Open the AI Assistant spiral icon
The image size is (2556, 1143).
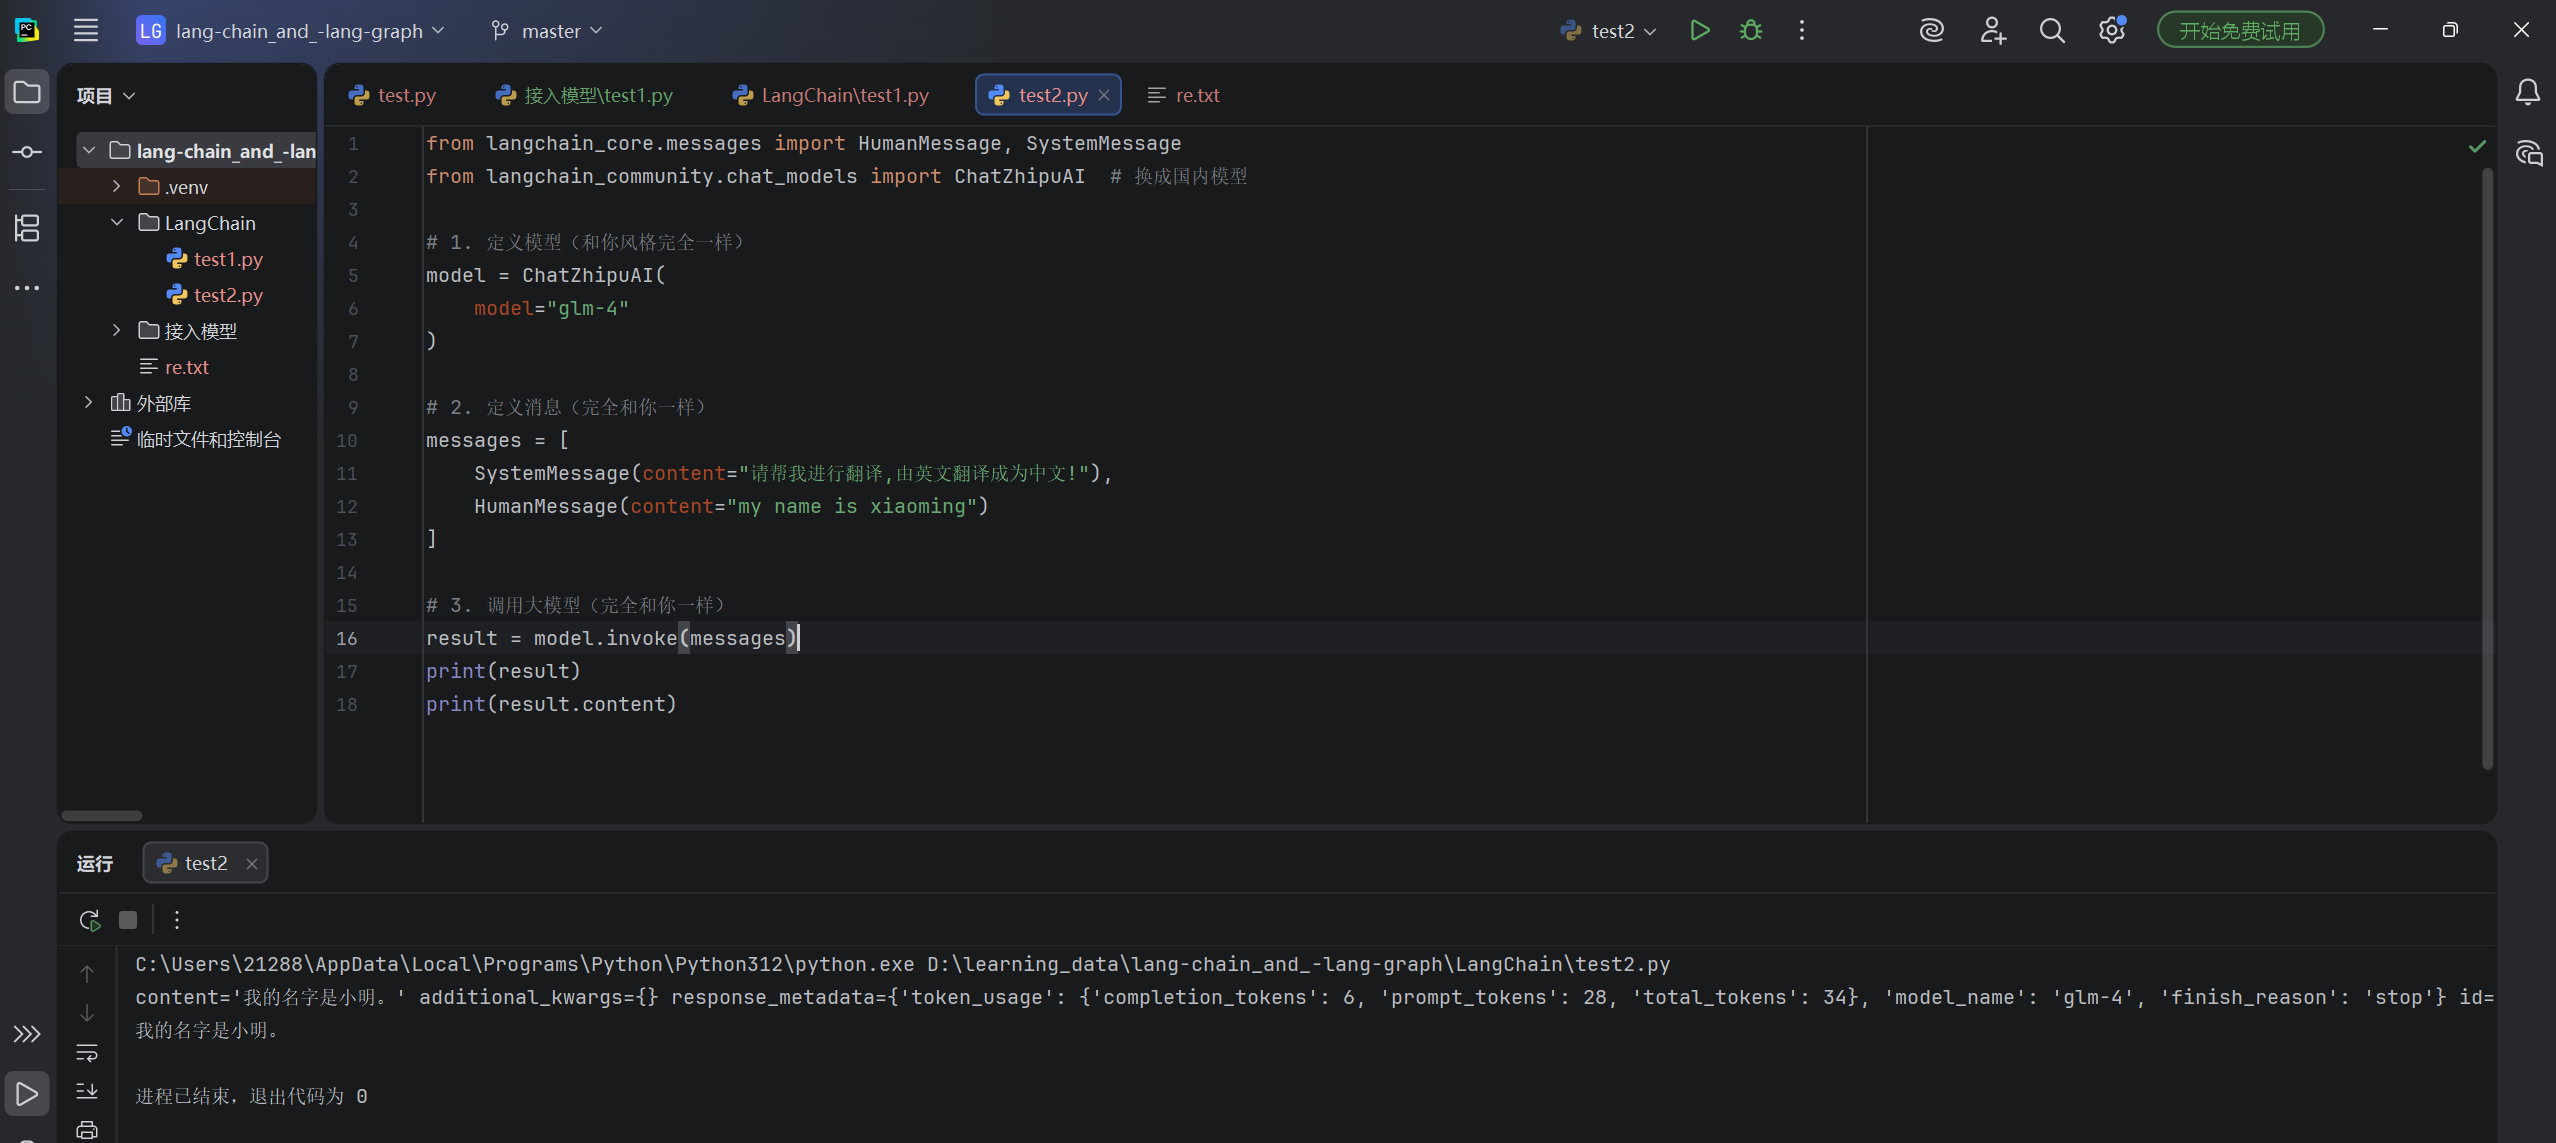click(1931, 31)
